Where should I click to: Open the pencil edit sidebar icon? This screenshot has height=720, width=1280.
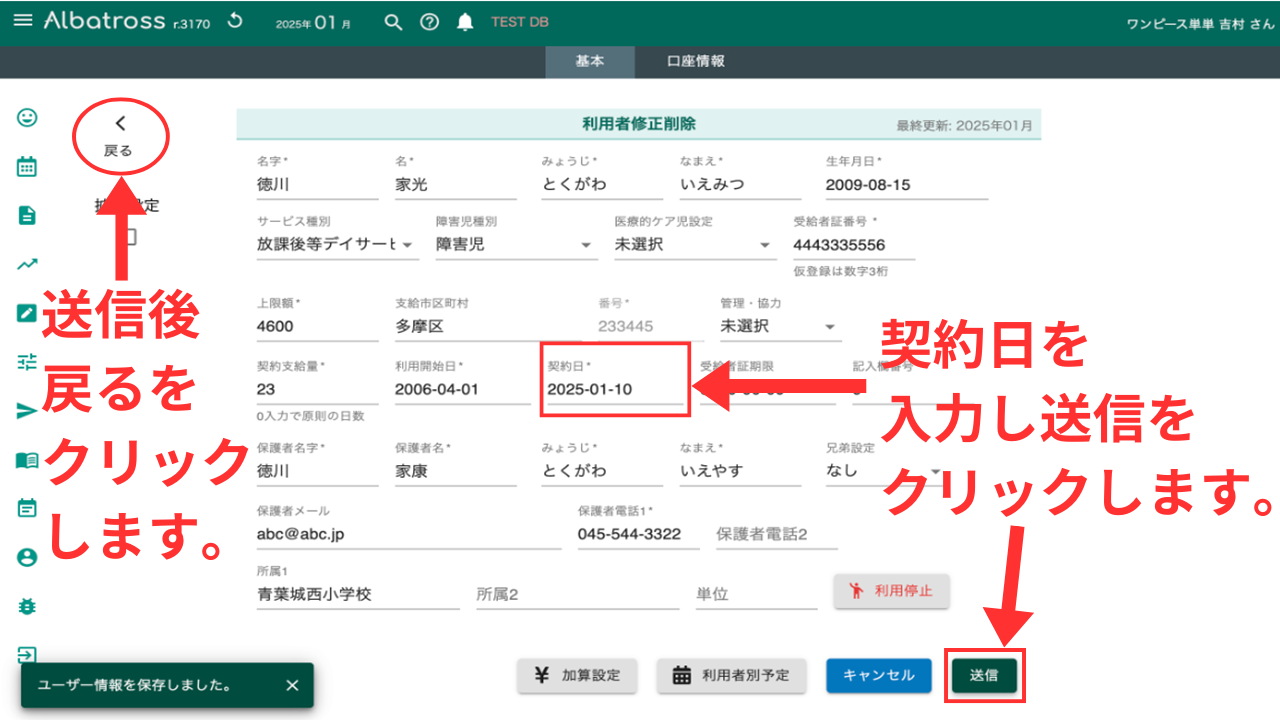[x=27, y=313]
